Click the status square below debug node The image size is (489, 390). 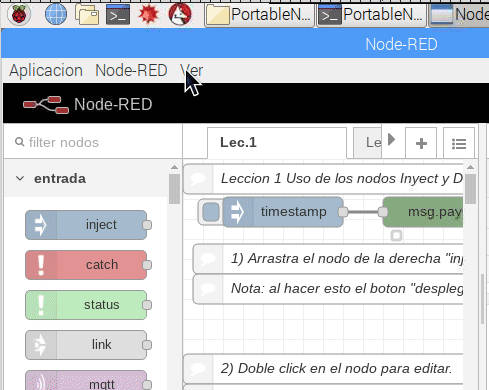click(x=396, y=236)
